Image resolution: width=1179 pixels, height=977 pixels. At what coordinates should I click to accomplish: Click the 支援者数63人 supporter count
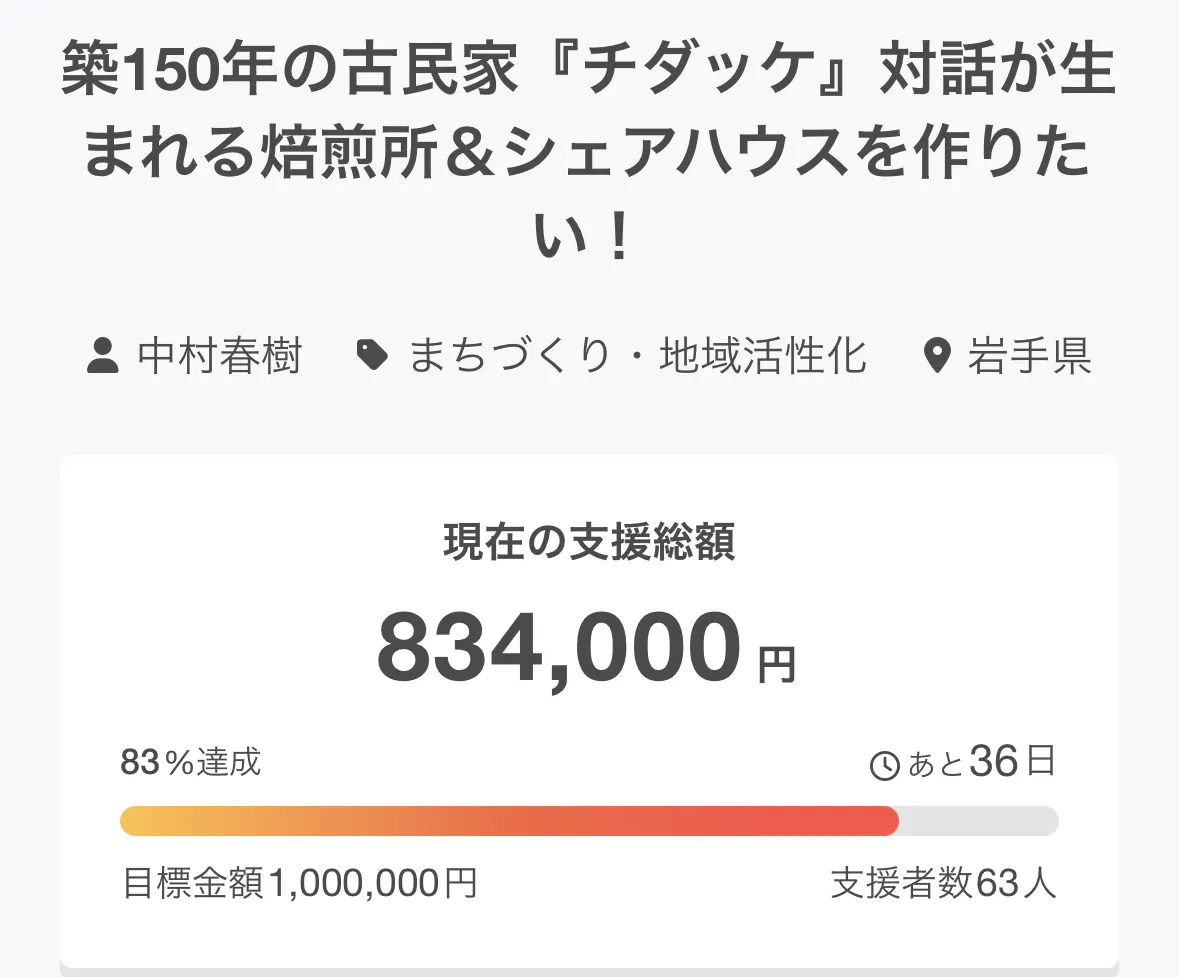pyautogui.click(x=942, y=883)
